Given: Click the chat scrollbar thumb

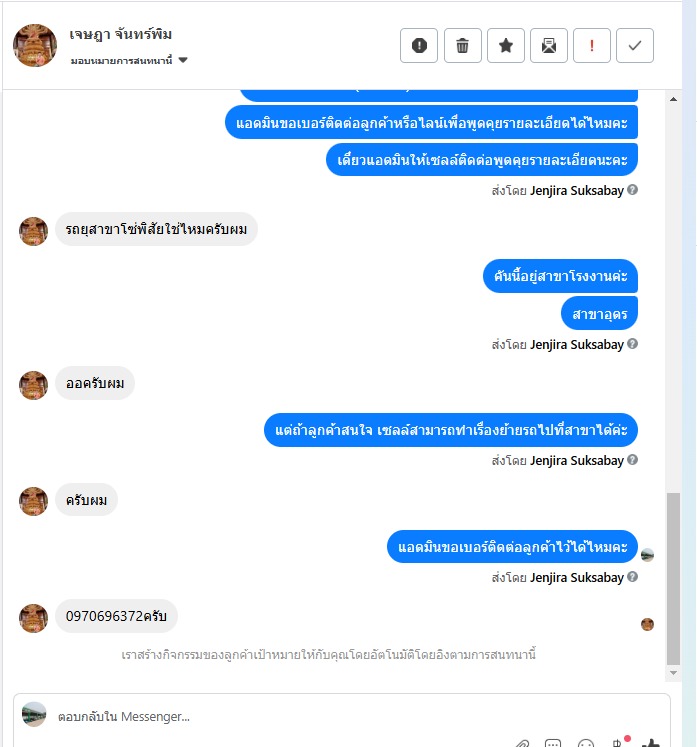Looking at the screenshot, I should coord(673,578).
